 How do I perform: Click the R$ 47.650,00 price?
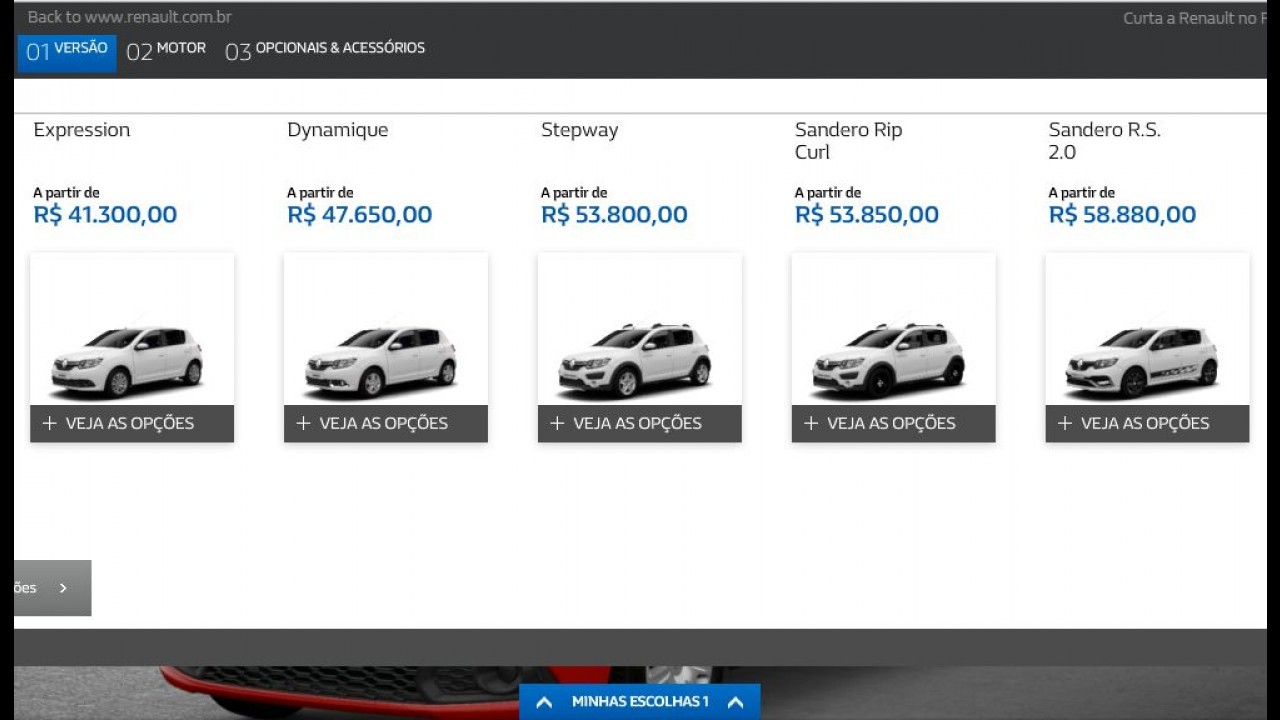[x=360, y=214]
